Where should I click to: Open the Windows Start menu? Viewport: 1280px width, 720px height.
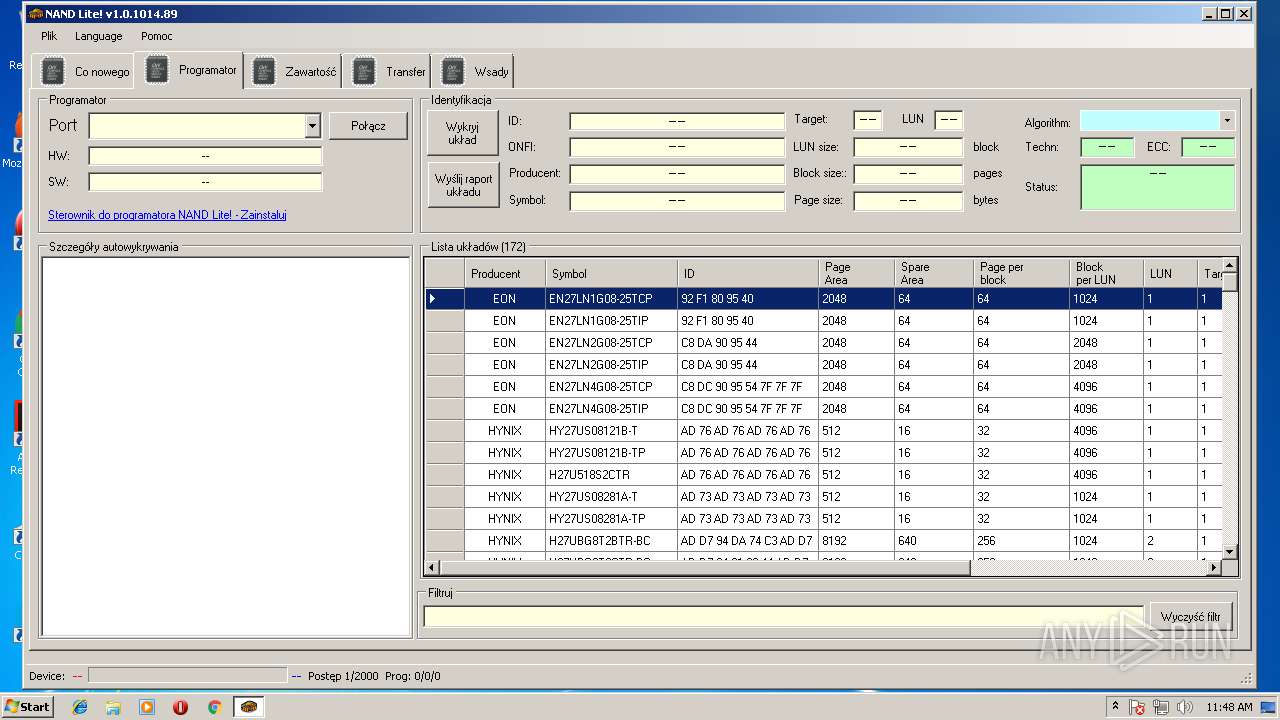pyautogui.click(x=27, y=707)
